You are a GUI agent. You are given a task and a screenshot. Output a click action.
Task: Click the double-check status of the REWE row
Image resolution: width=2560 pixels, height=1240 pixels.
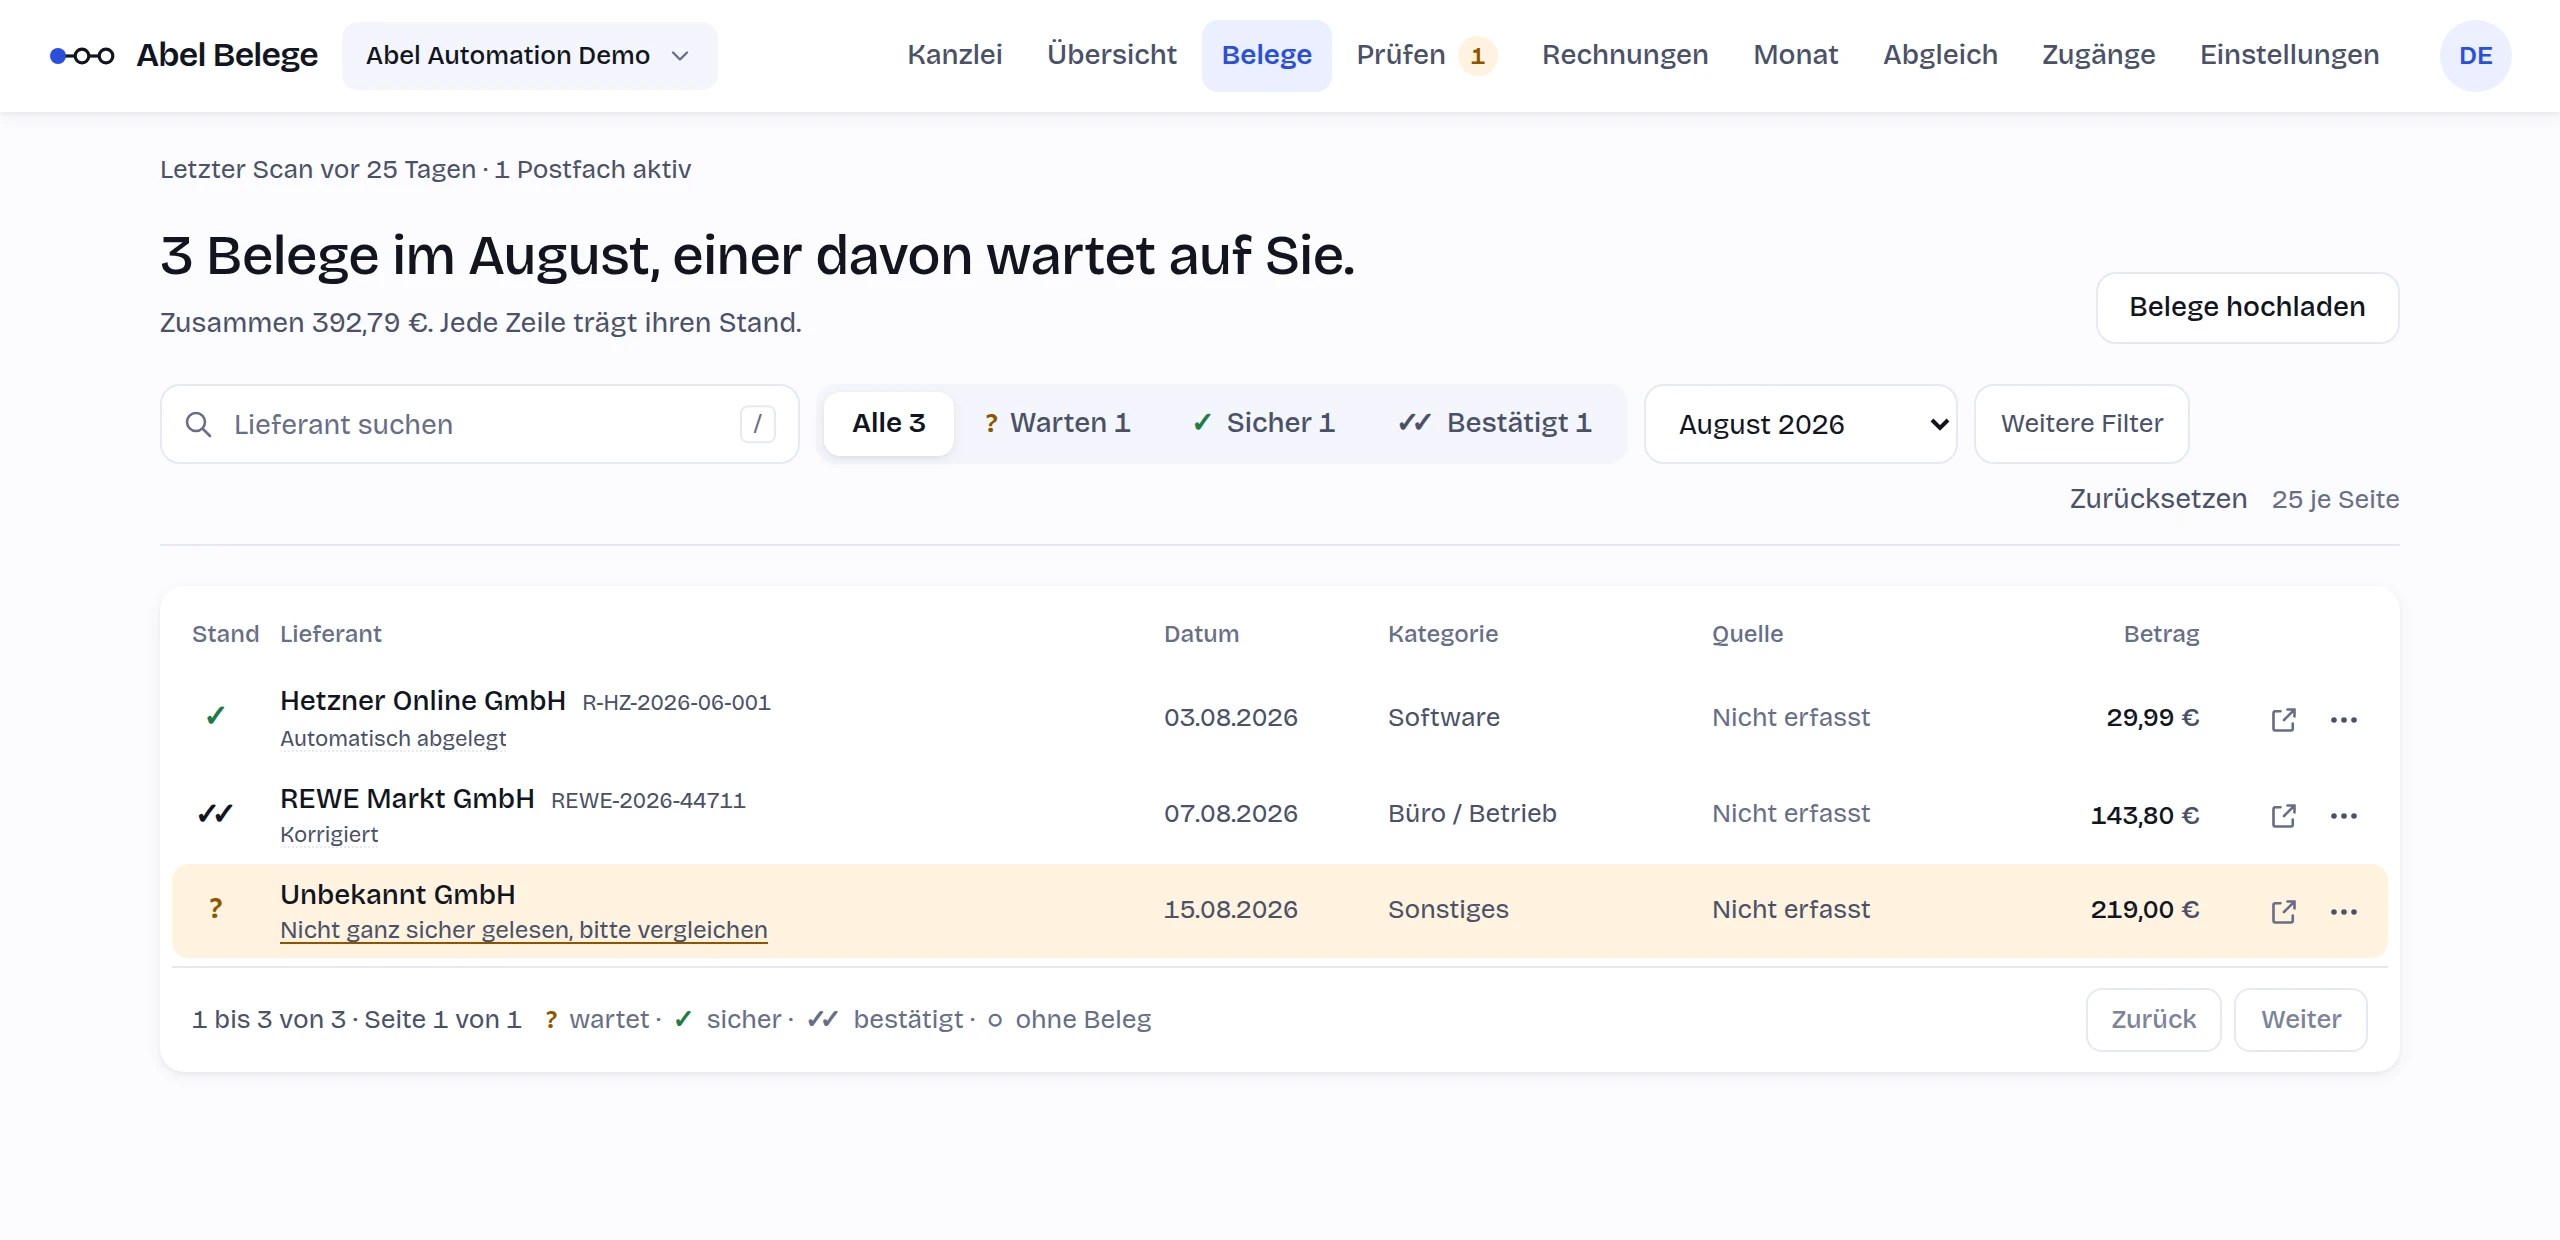point(215,813)
